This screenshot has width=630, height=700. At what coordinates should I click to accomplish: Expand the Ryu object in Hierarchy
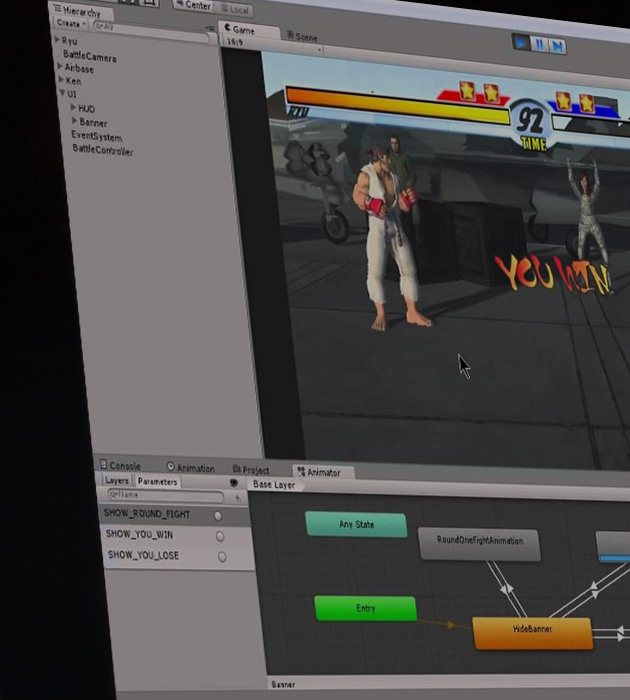tap(57, 40)
